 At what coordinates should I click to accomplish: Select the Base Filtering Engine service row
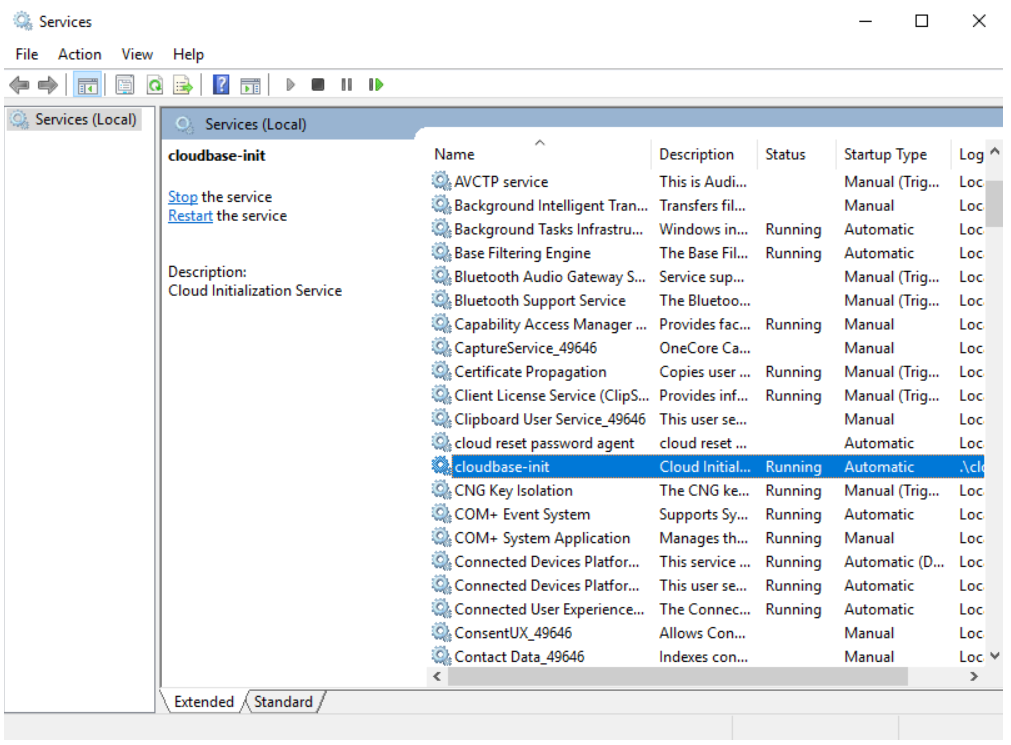[x=522, y=254]
